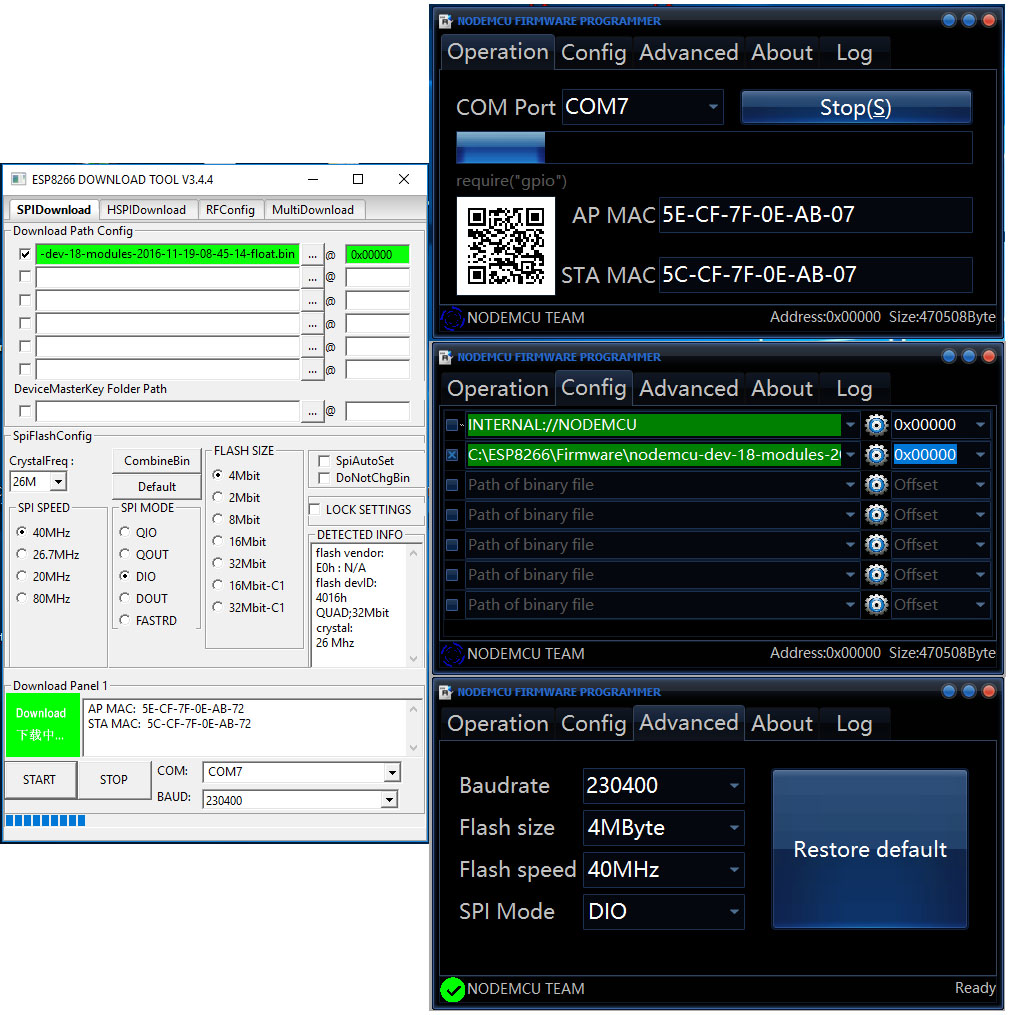Click START button in Download Tool
This screenshot has height=1015, width=1010.
[39, 780]
